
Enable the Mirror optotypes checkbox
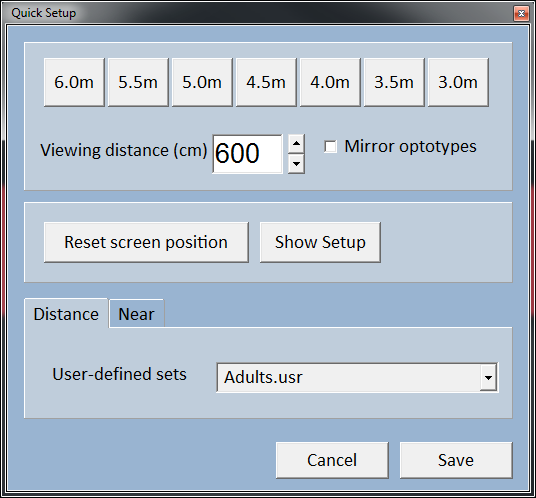(331, 147)
